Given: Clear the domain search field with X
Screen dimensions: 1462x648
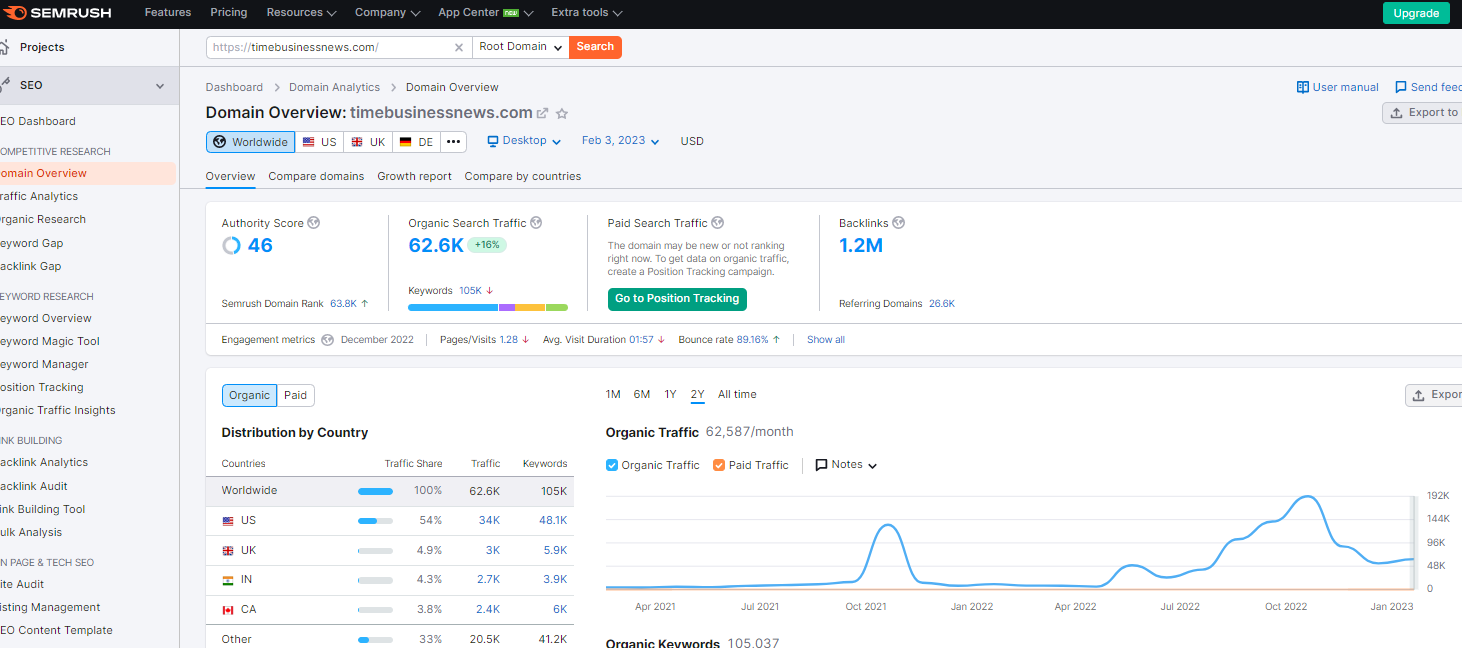Looking at the screenshot, I should pyautogui.click(x=459, y=47).
